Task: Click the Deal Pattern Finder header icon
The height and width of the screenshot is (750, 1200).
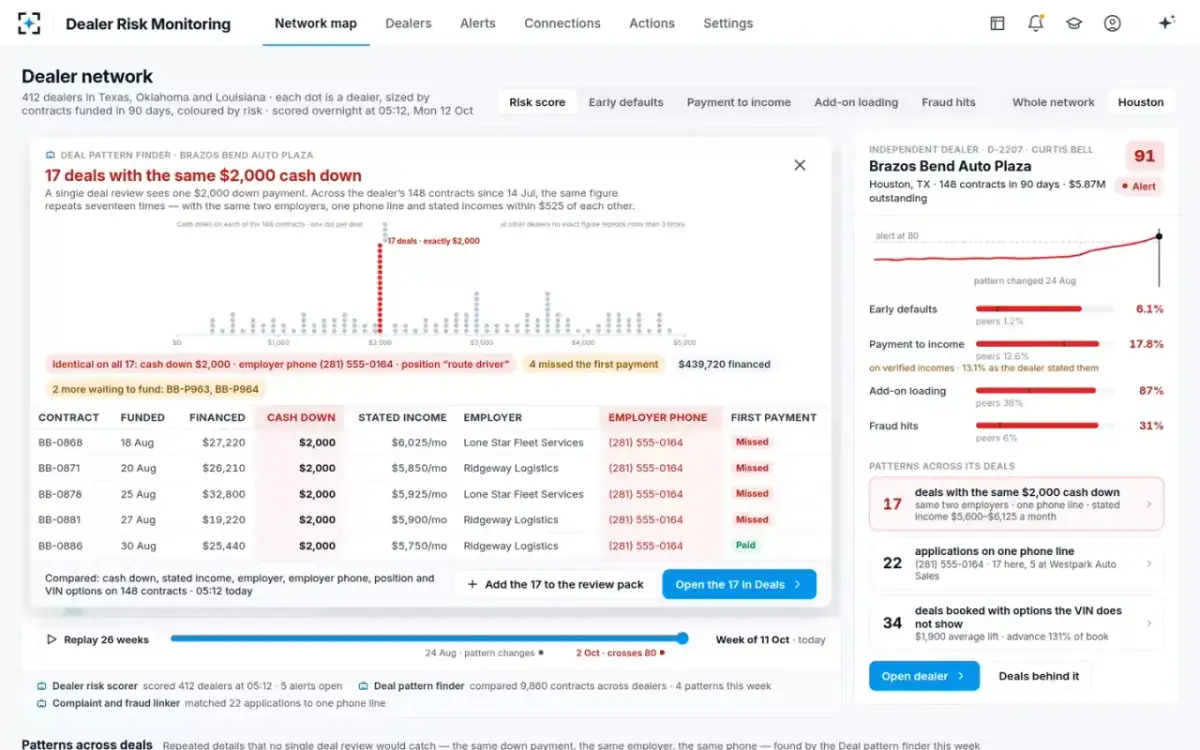Action: tap(50, 155)
